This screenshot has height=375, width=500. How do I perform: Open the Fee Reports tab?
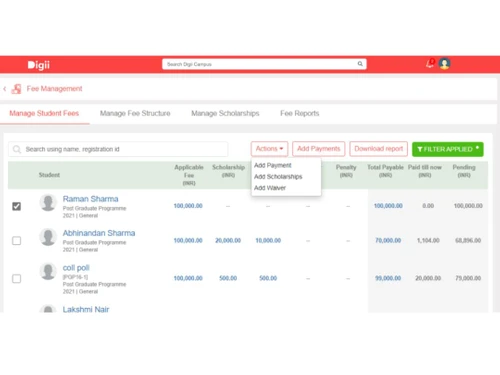300,113
